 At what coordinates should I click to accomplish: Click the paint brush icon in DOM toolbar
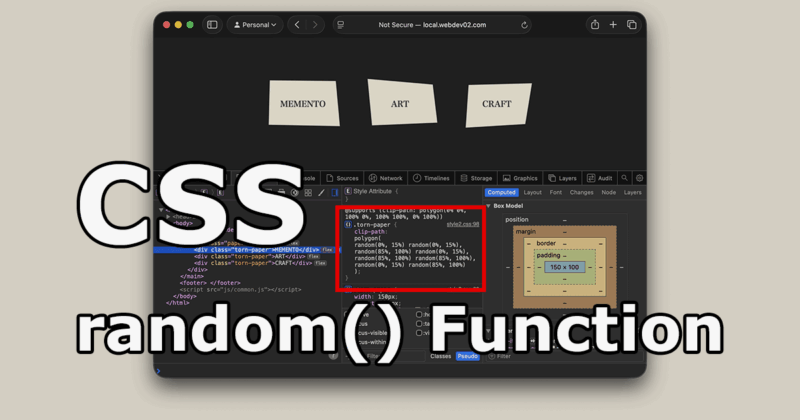[321, 192]
